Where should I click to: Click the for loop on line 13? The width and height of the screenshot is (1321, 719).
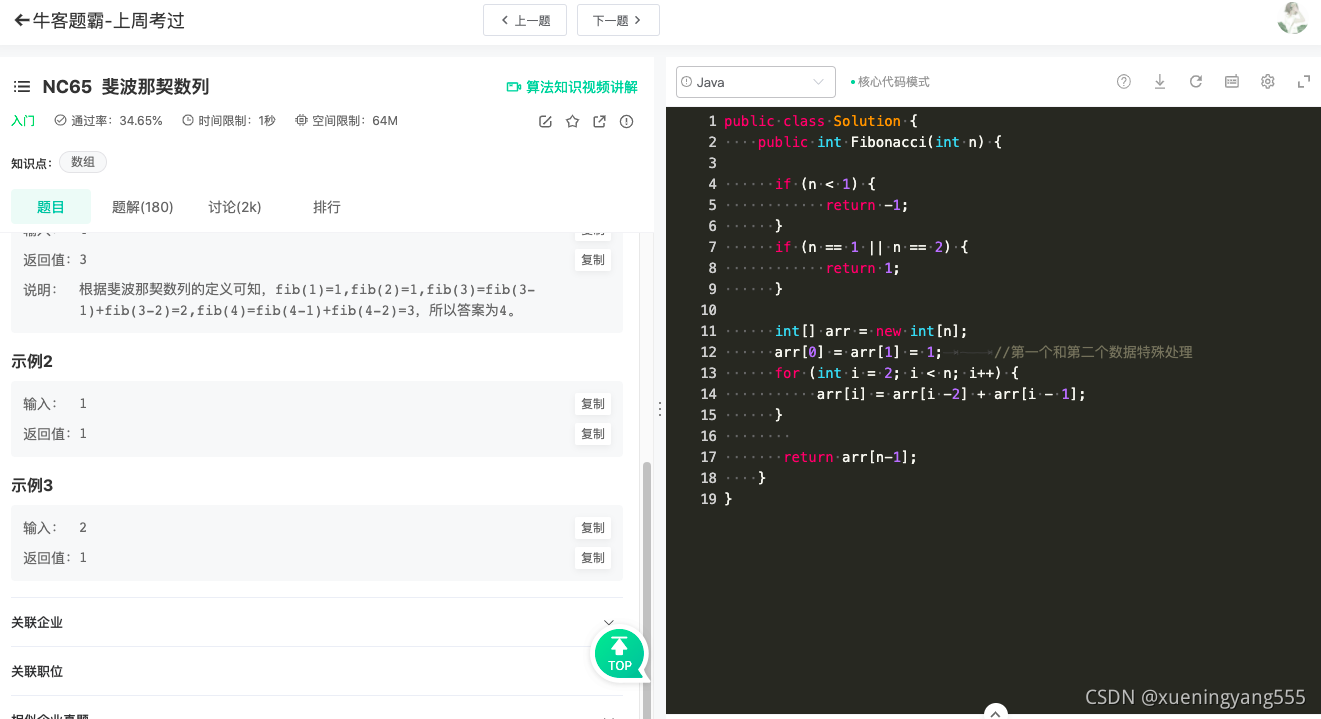pyautogui.click(x=897, y=373)
